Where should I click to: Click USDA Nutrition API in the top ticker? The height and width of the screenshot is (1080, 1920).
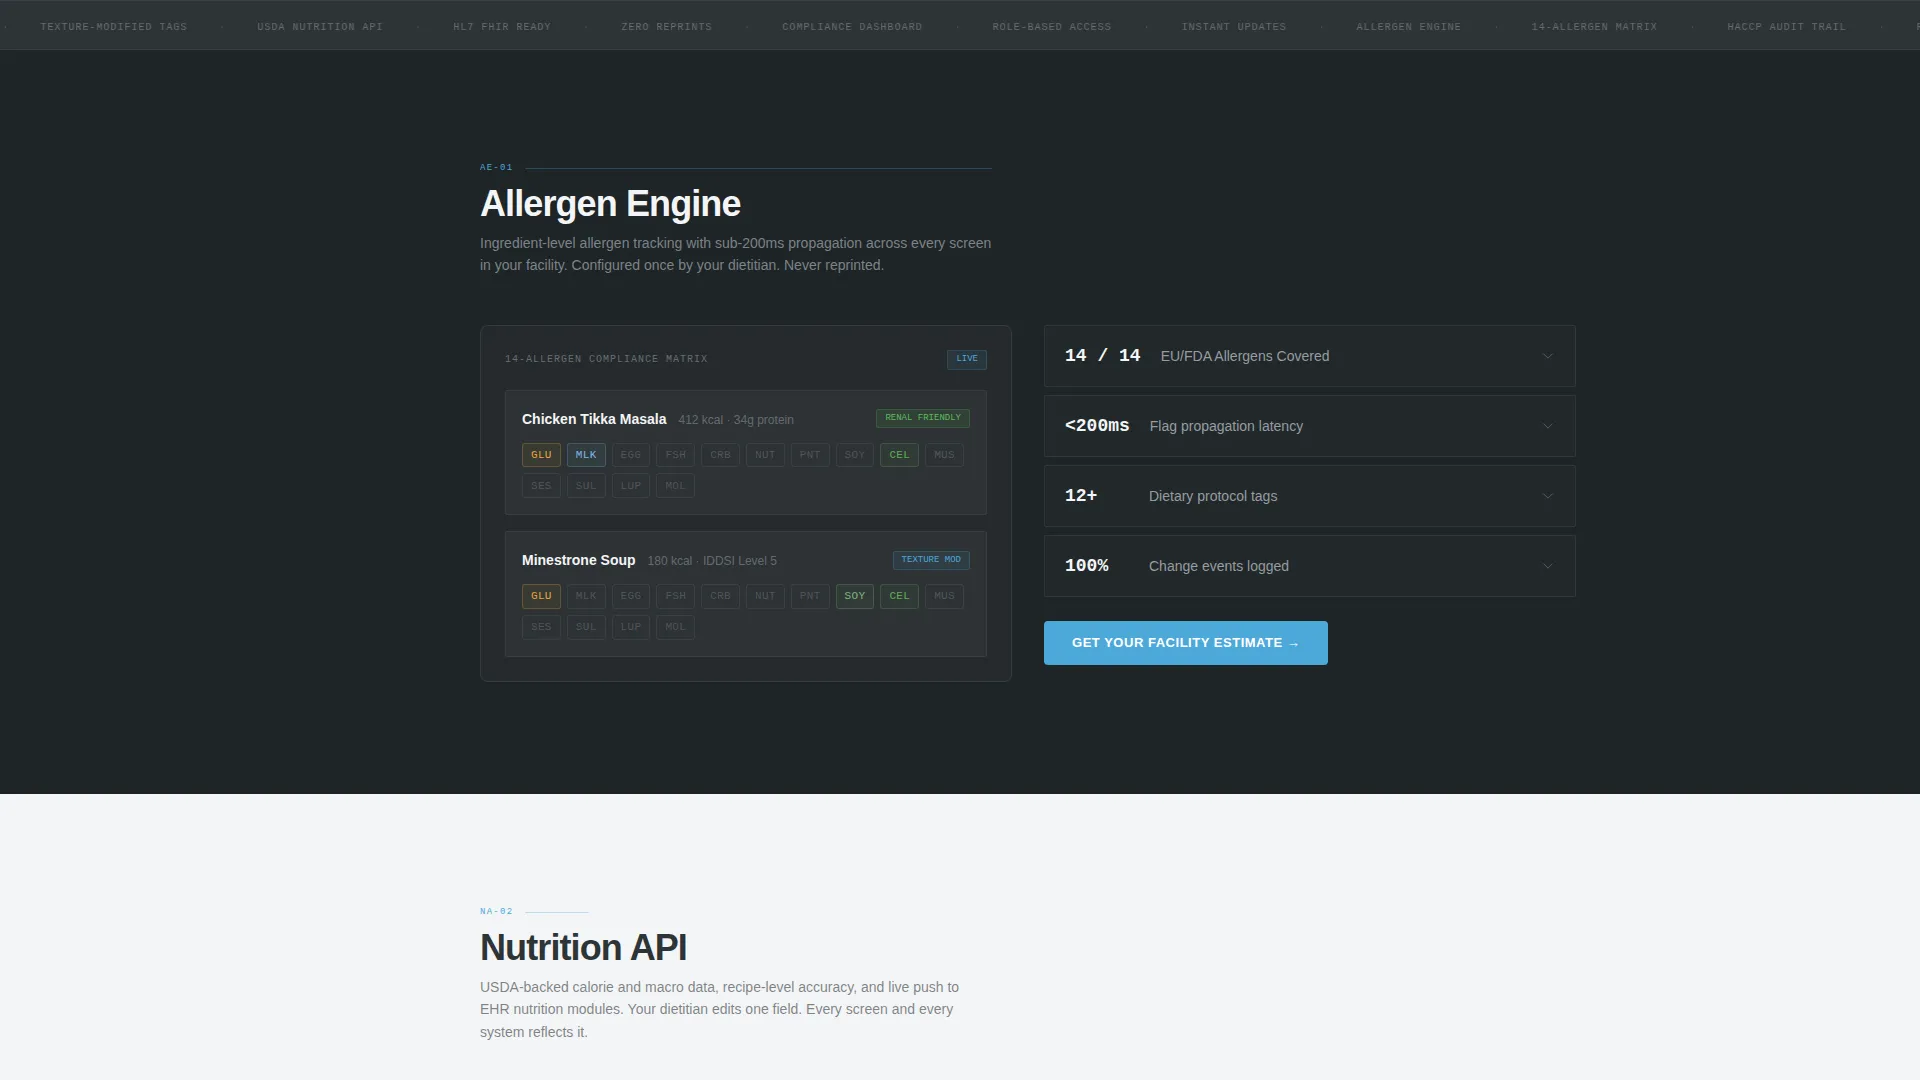[x=320, y=27]
